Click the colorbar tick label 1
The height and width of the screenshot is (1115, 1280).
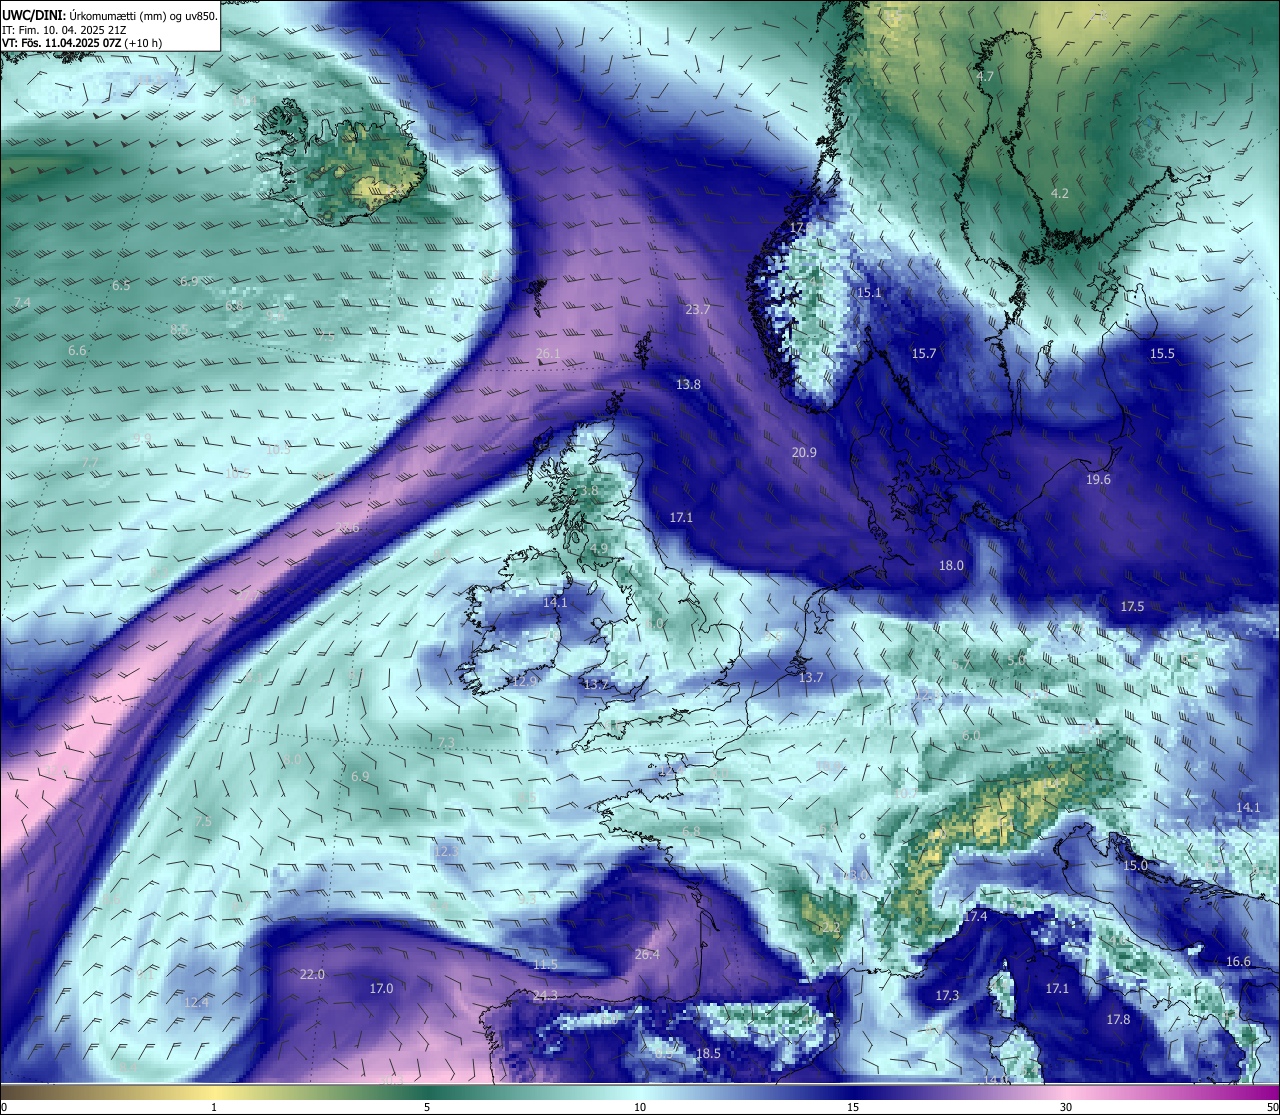[214, 1107]
